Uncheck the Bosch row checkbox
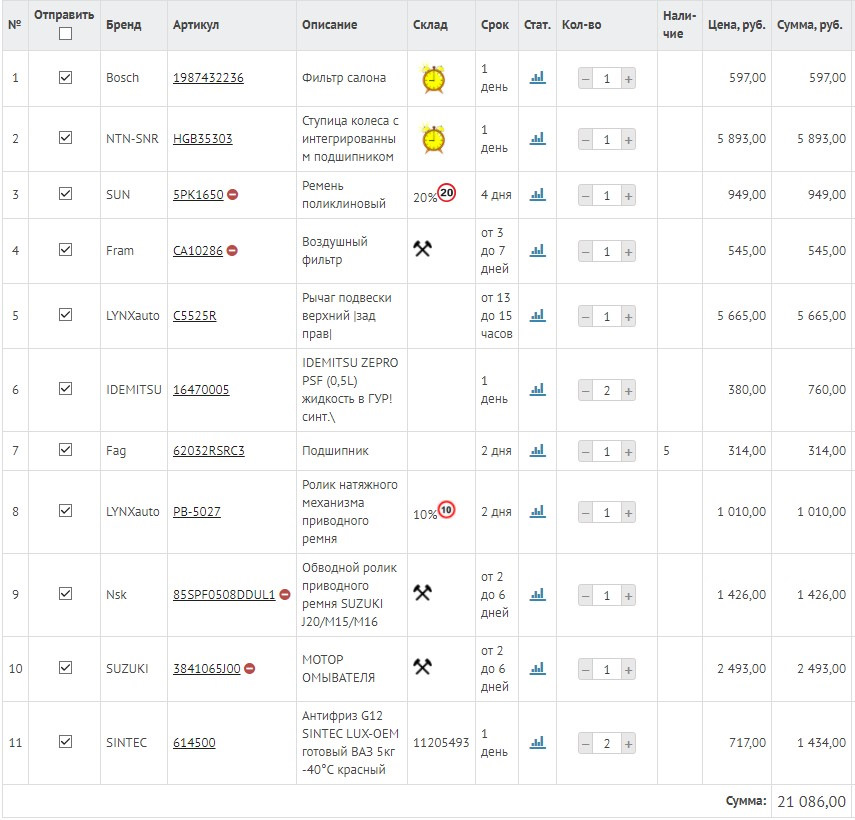855x820 pixels. [65, 77]
